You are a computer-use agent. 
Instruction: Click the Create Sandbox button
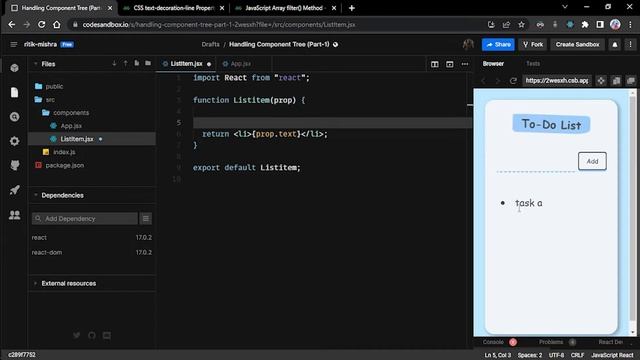point(577,44)
